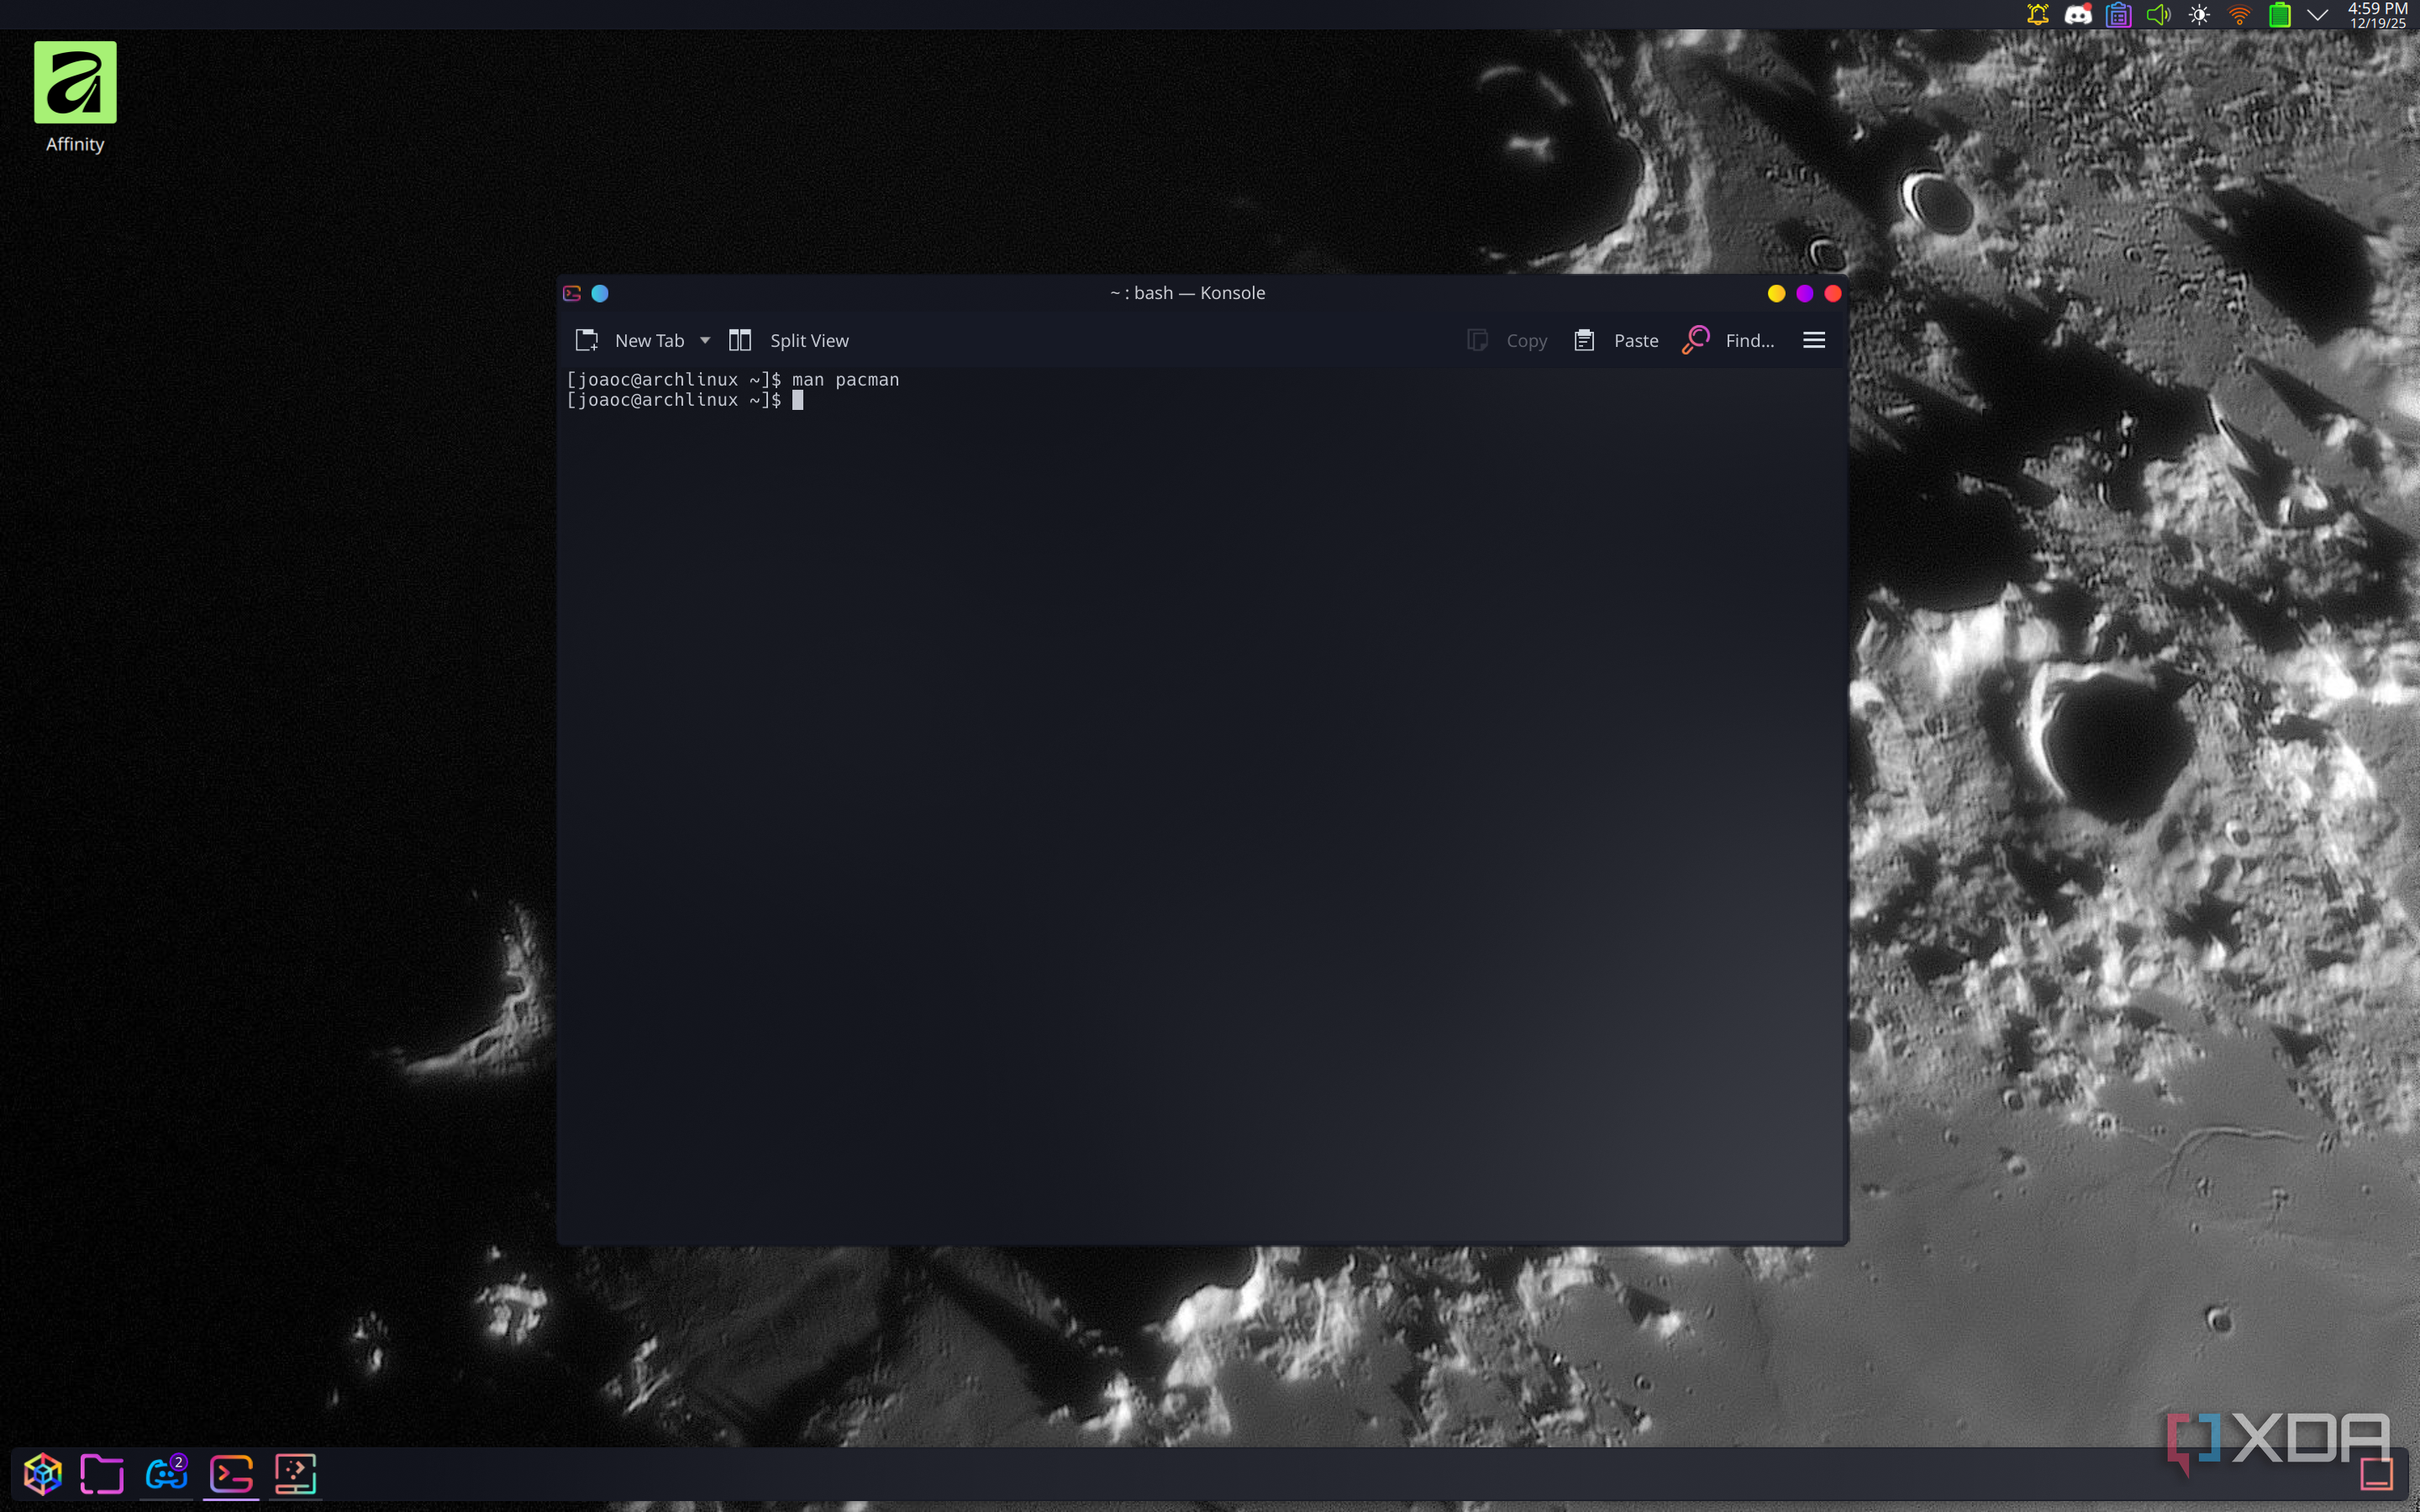Screen dimensions: 2420x1512
Task: Click the Konsole window menu icon in titlebar
Action: coord(572,293)
